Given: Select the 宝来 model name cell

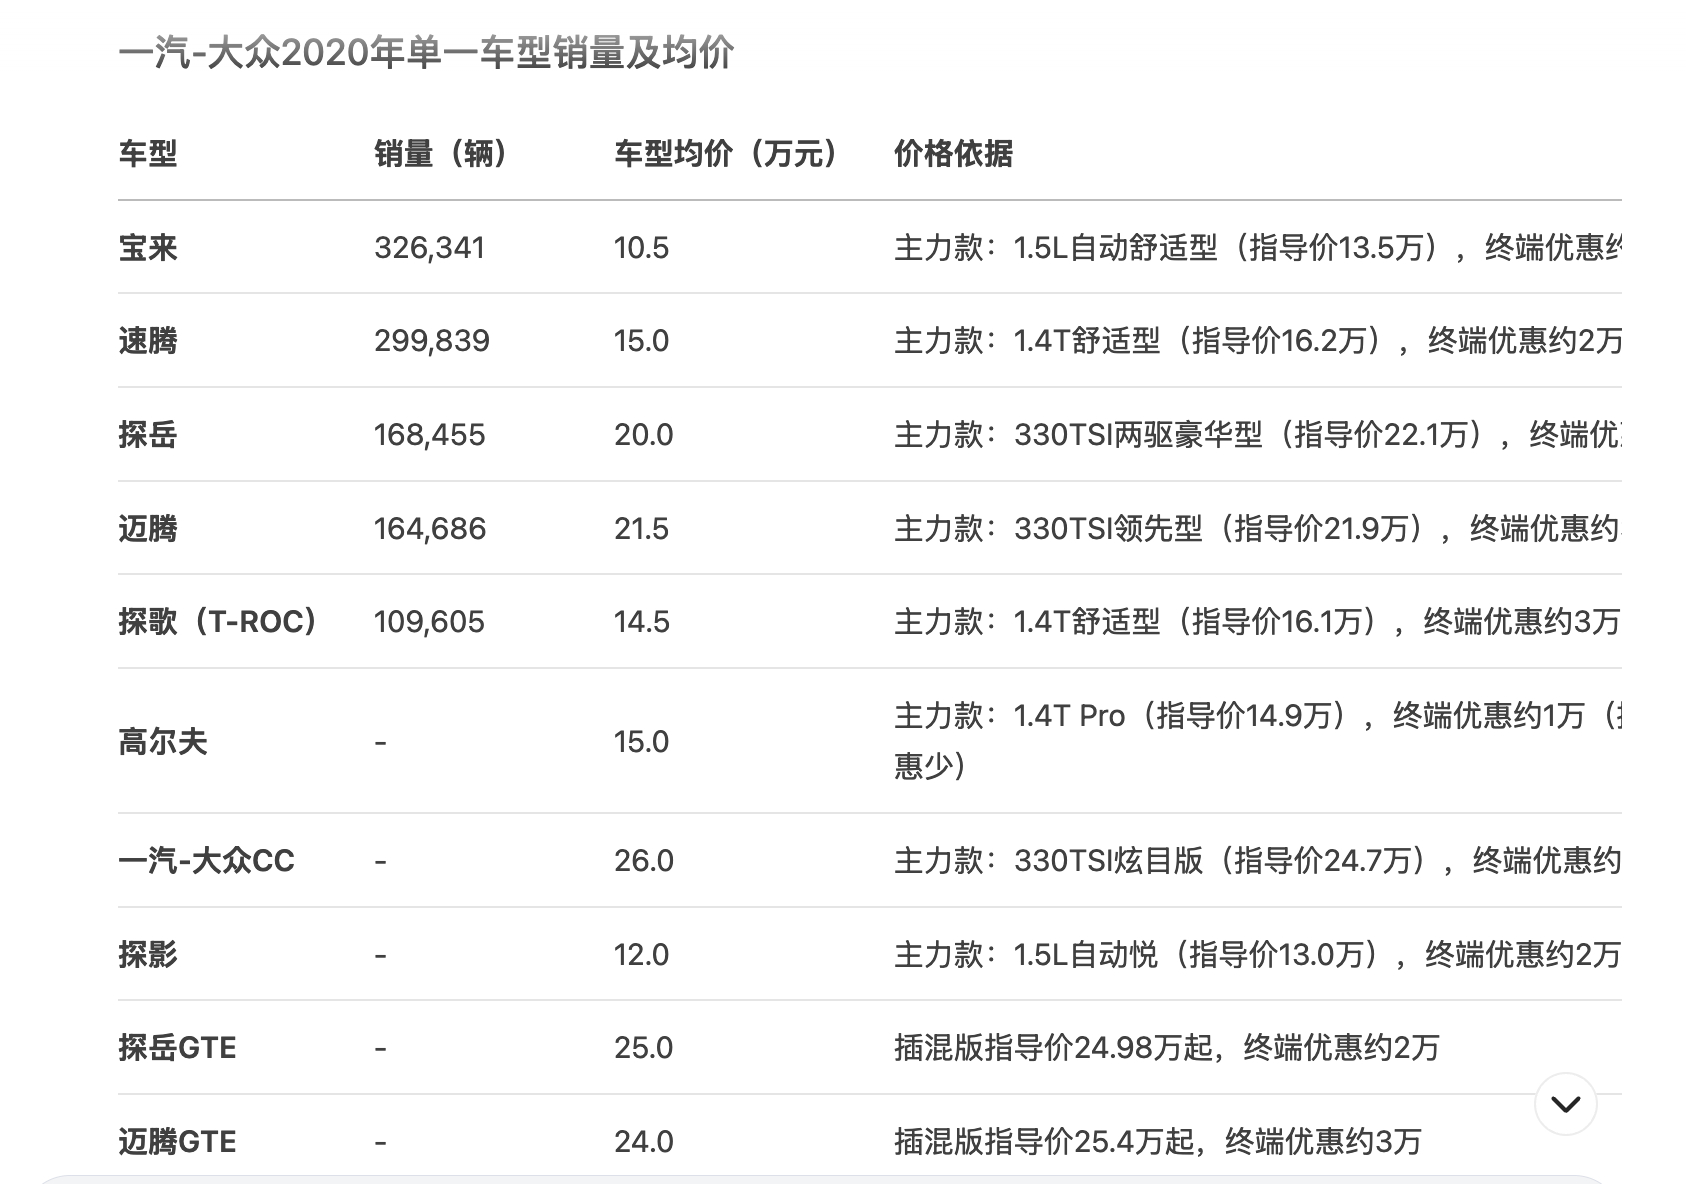Looking at the screenshot, I should 148,248.
